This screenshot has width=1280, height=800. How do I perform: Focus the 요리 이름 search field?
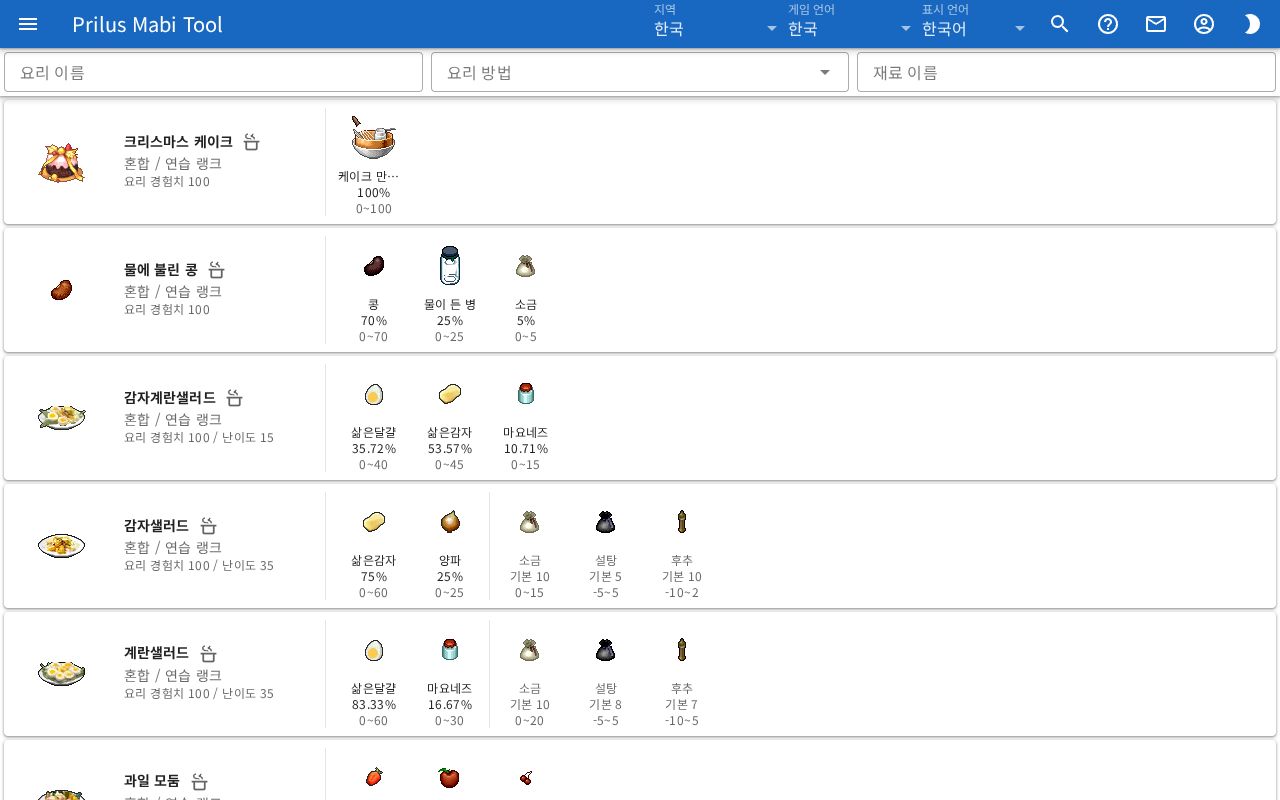point(213,72)
